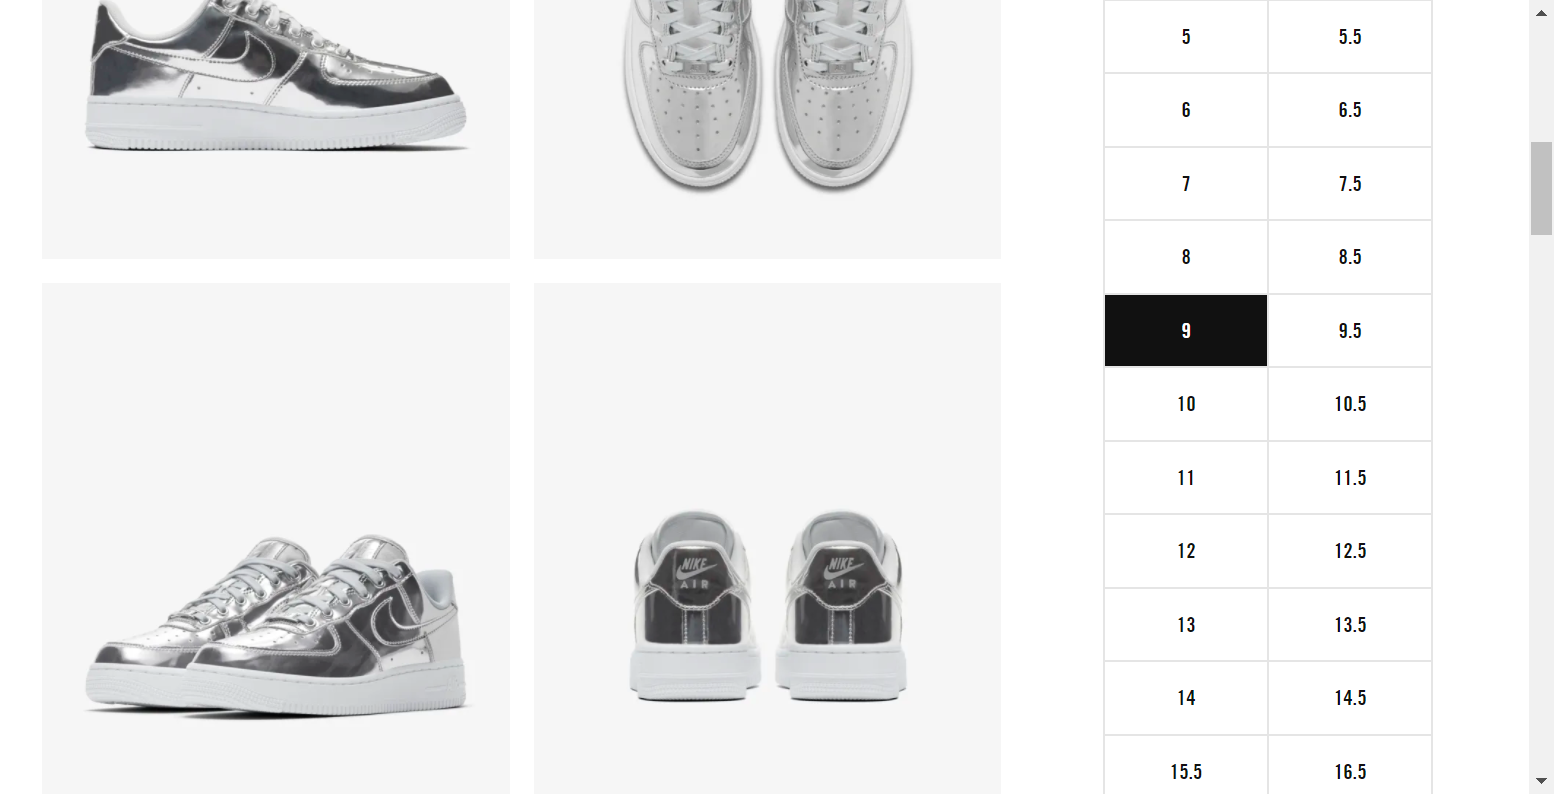Select shoe size 5
Image resolution: width=1554 pixels, height=794 pixels.
[1186, 37]
